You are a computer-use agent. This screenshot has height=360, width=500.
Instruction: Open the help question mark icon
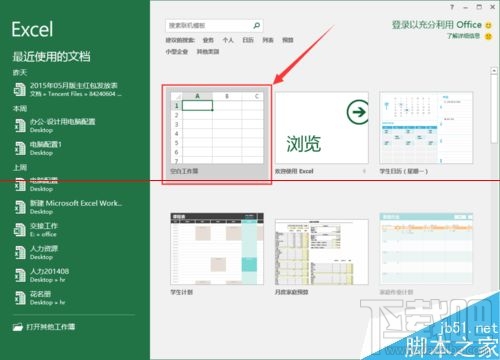(452, 7)
